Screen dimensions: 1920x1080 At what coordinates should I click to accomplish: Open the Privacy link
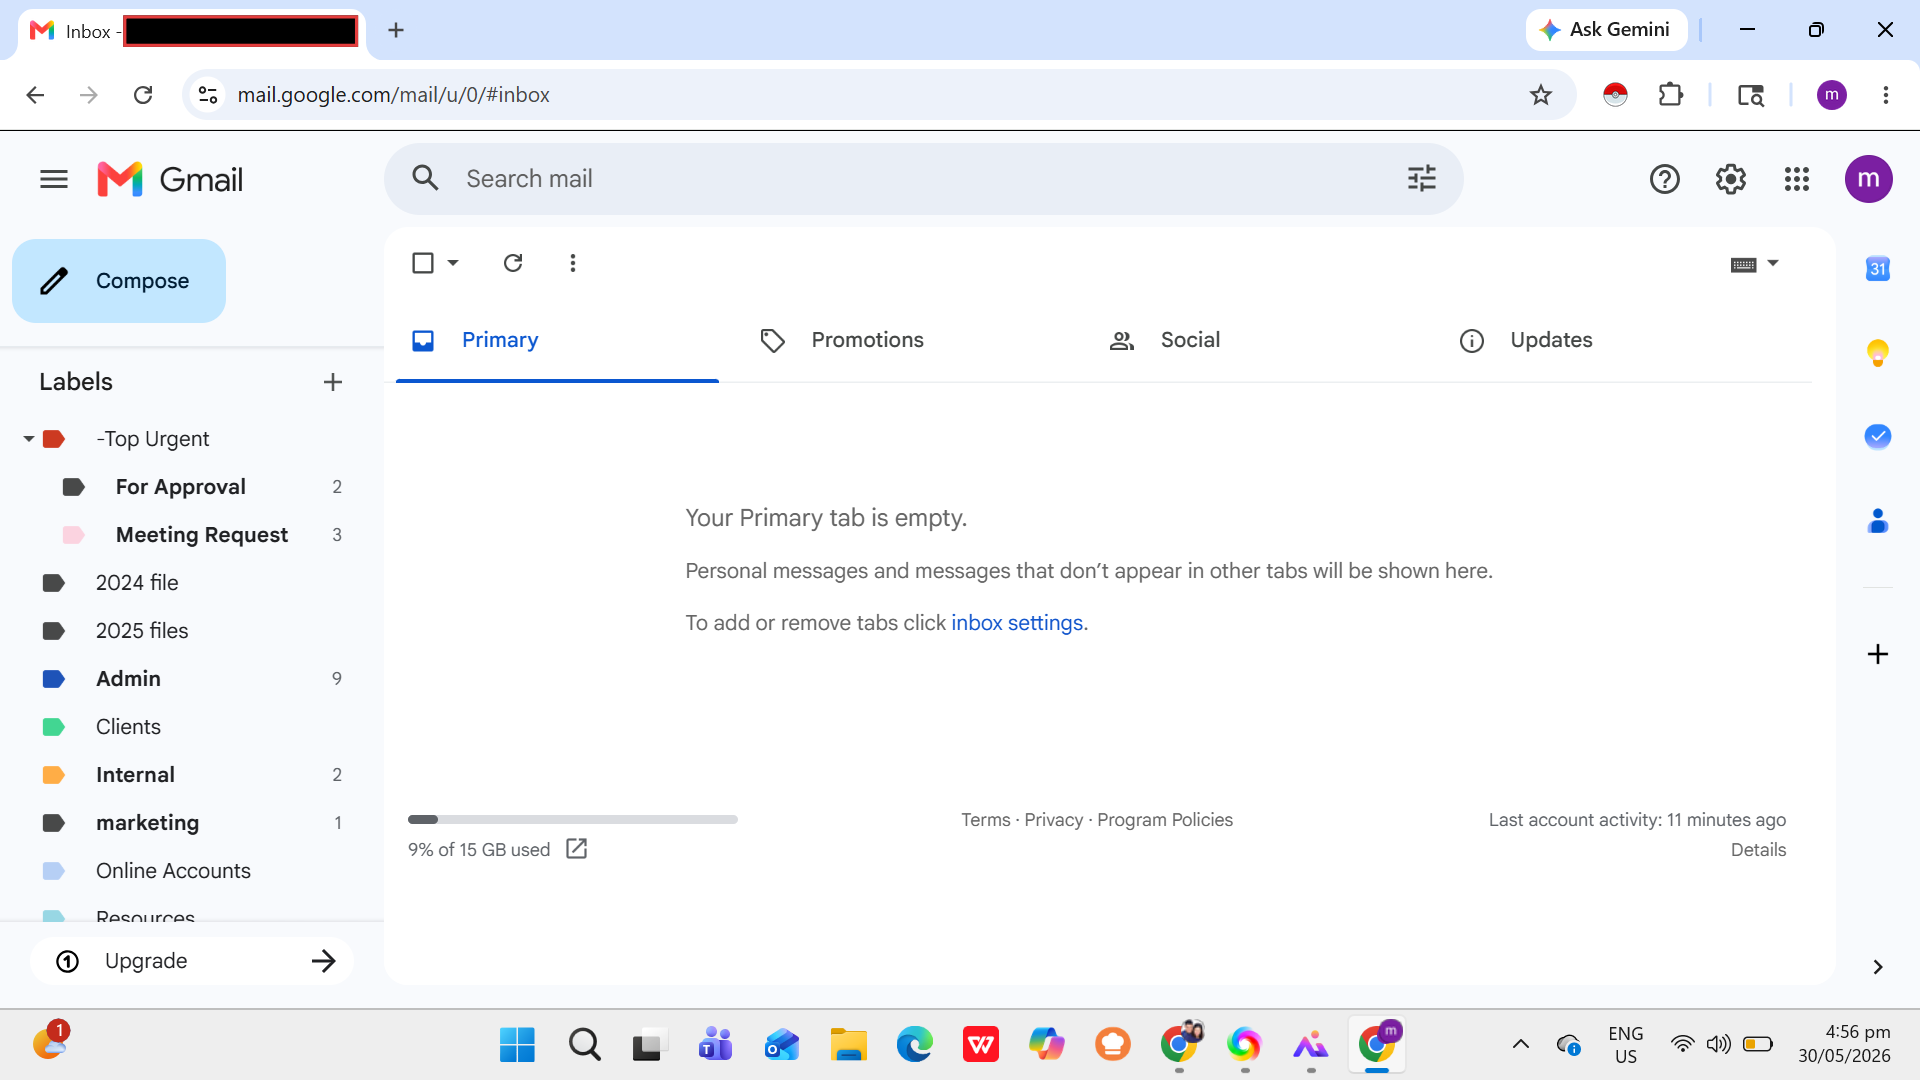(x=1054, y=820)
